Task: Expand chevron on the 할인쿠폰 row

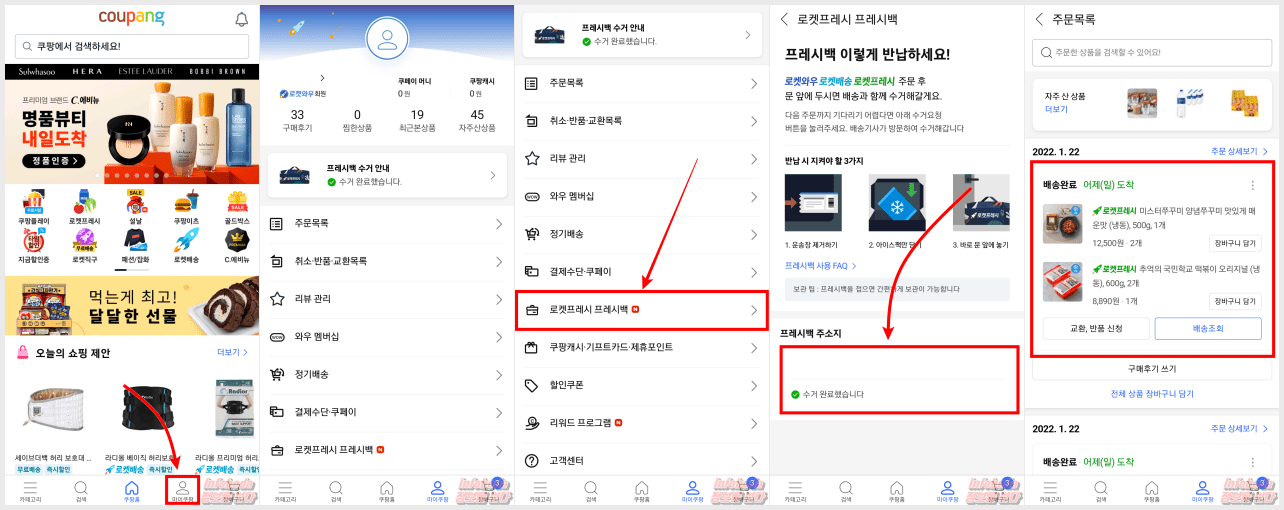Action: [x=754, y=385]
